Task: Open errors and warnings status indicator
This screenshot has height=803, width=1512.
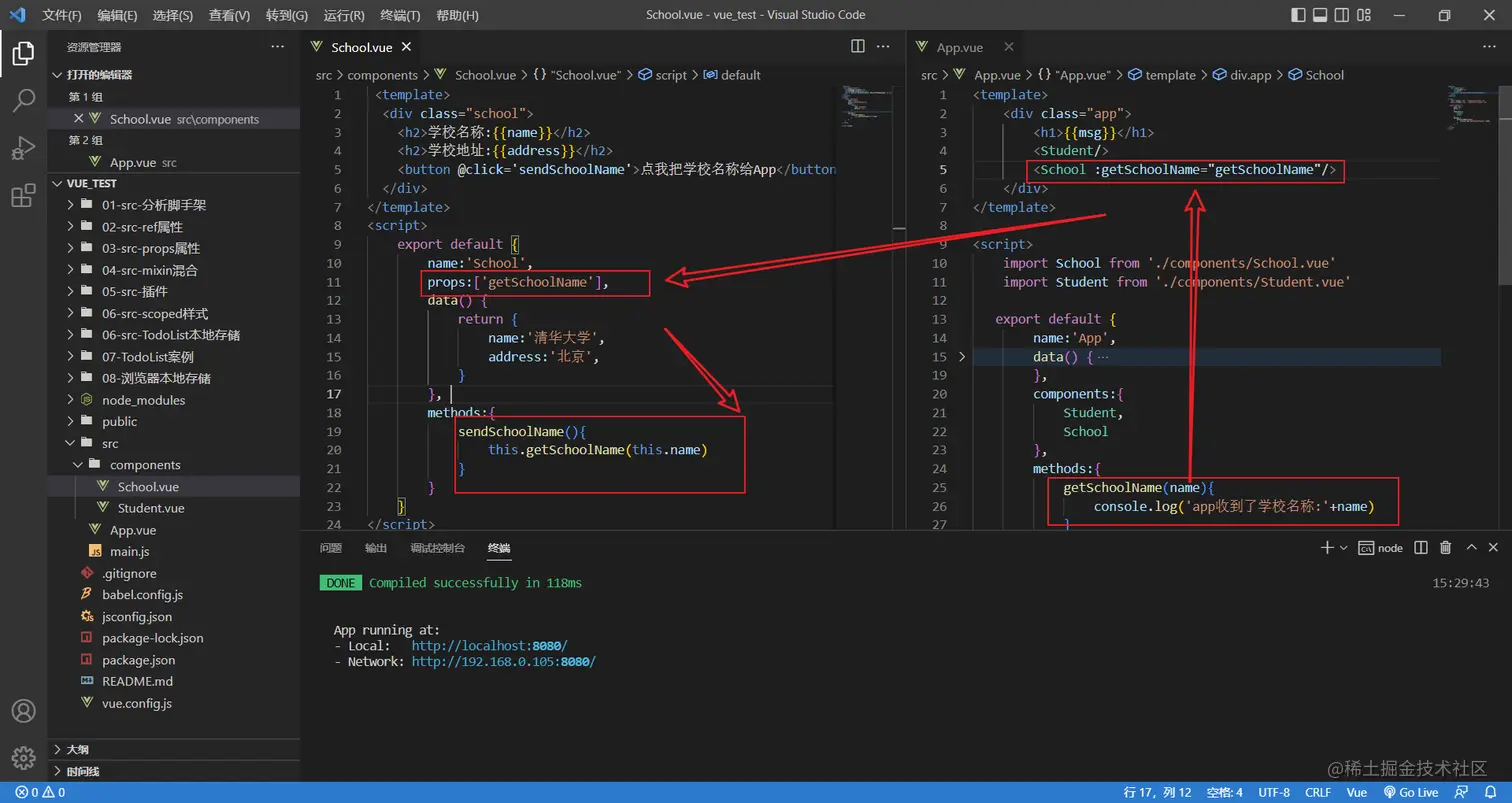Action: pyautogui.click(x=40, y=793)
